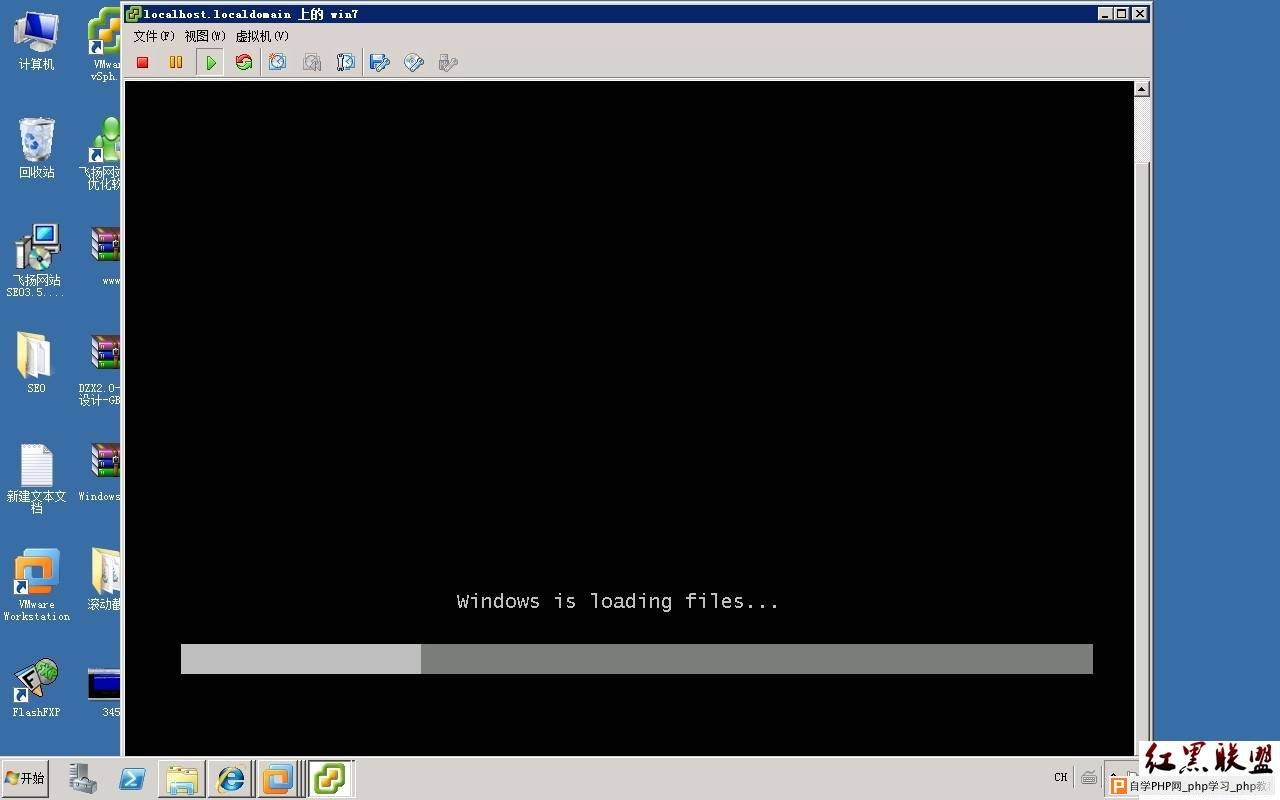
Task: Click the 开始 Start button
Action: 26,778
